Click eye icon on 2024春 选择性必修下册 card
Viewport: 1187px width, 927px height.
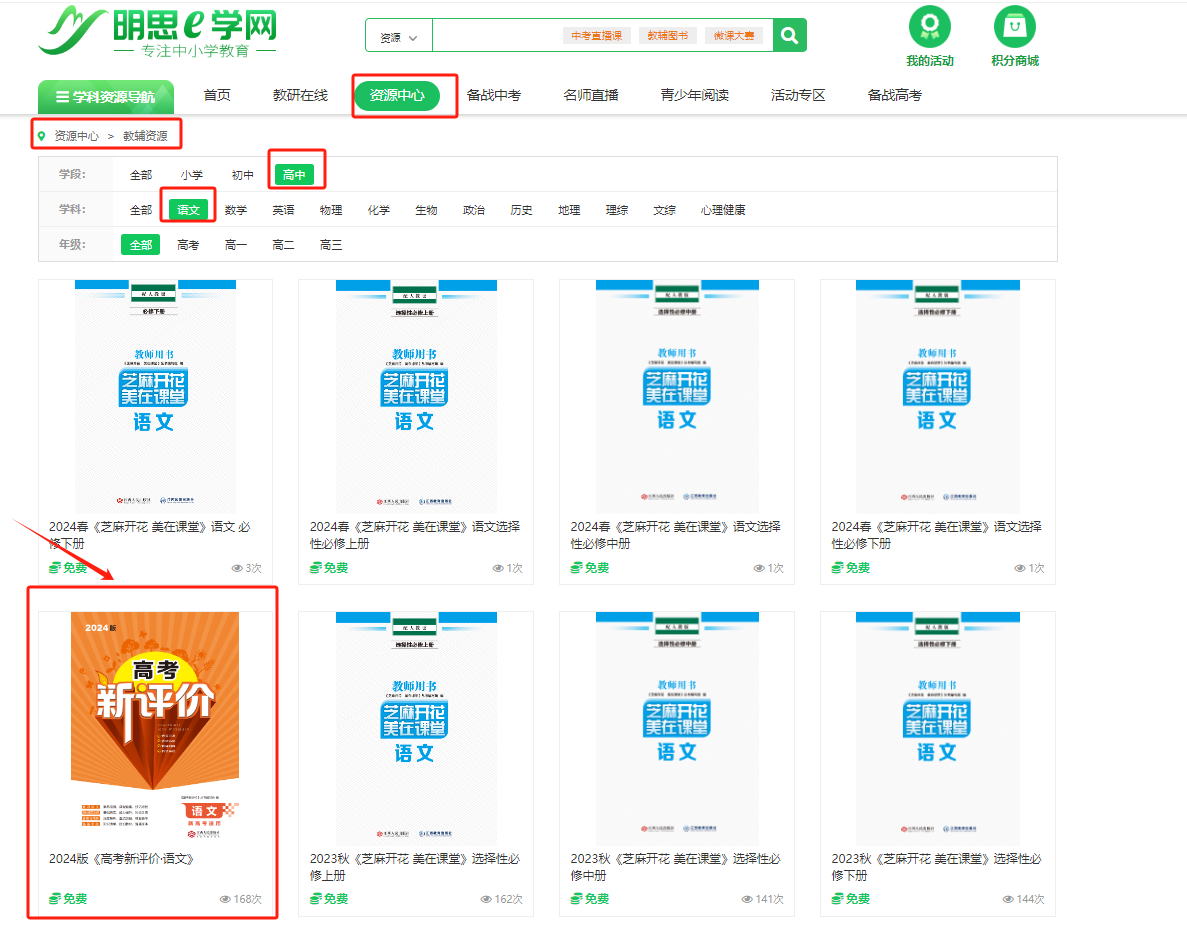click(x=1020, y=568)
